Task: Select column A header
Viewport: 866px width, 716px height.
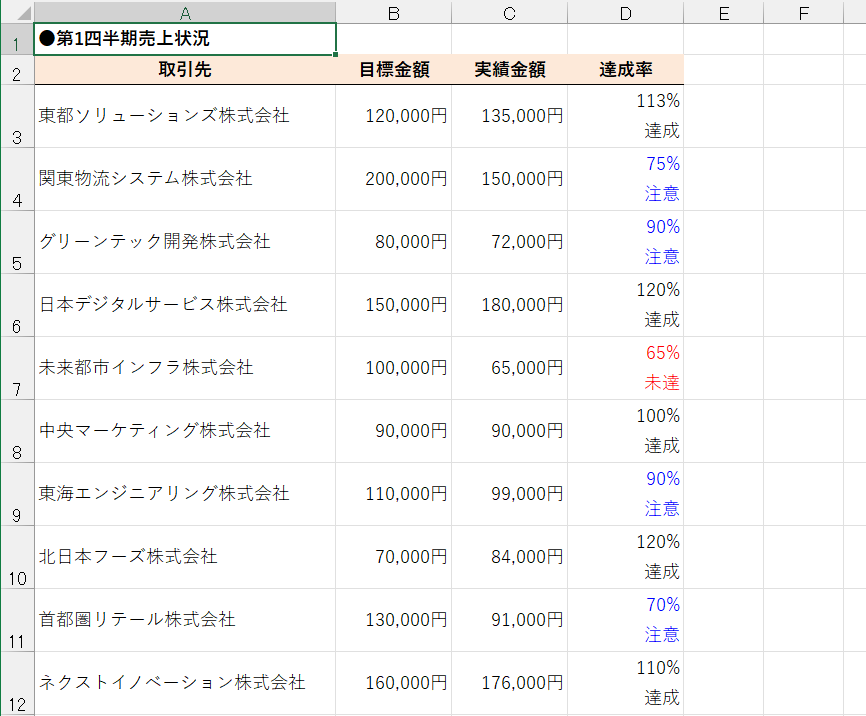Action: click(185, 12)
